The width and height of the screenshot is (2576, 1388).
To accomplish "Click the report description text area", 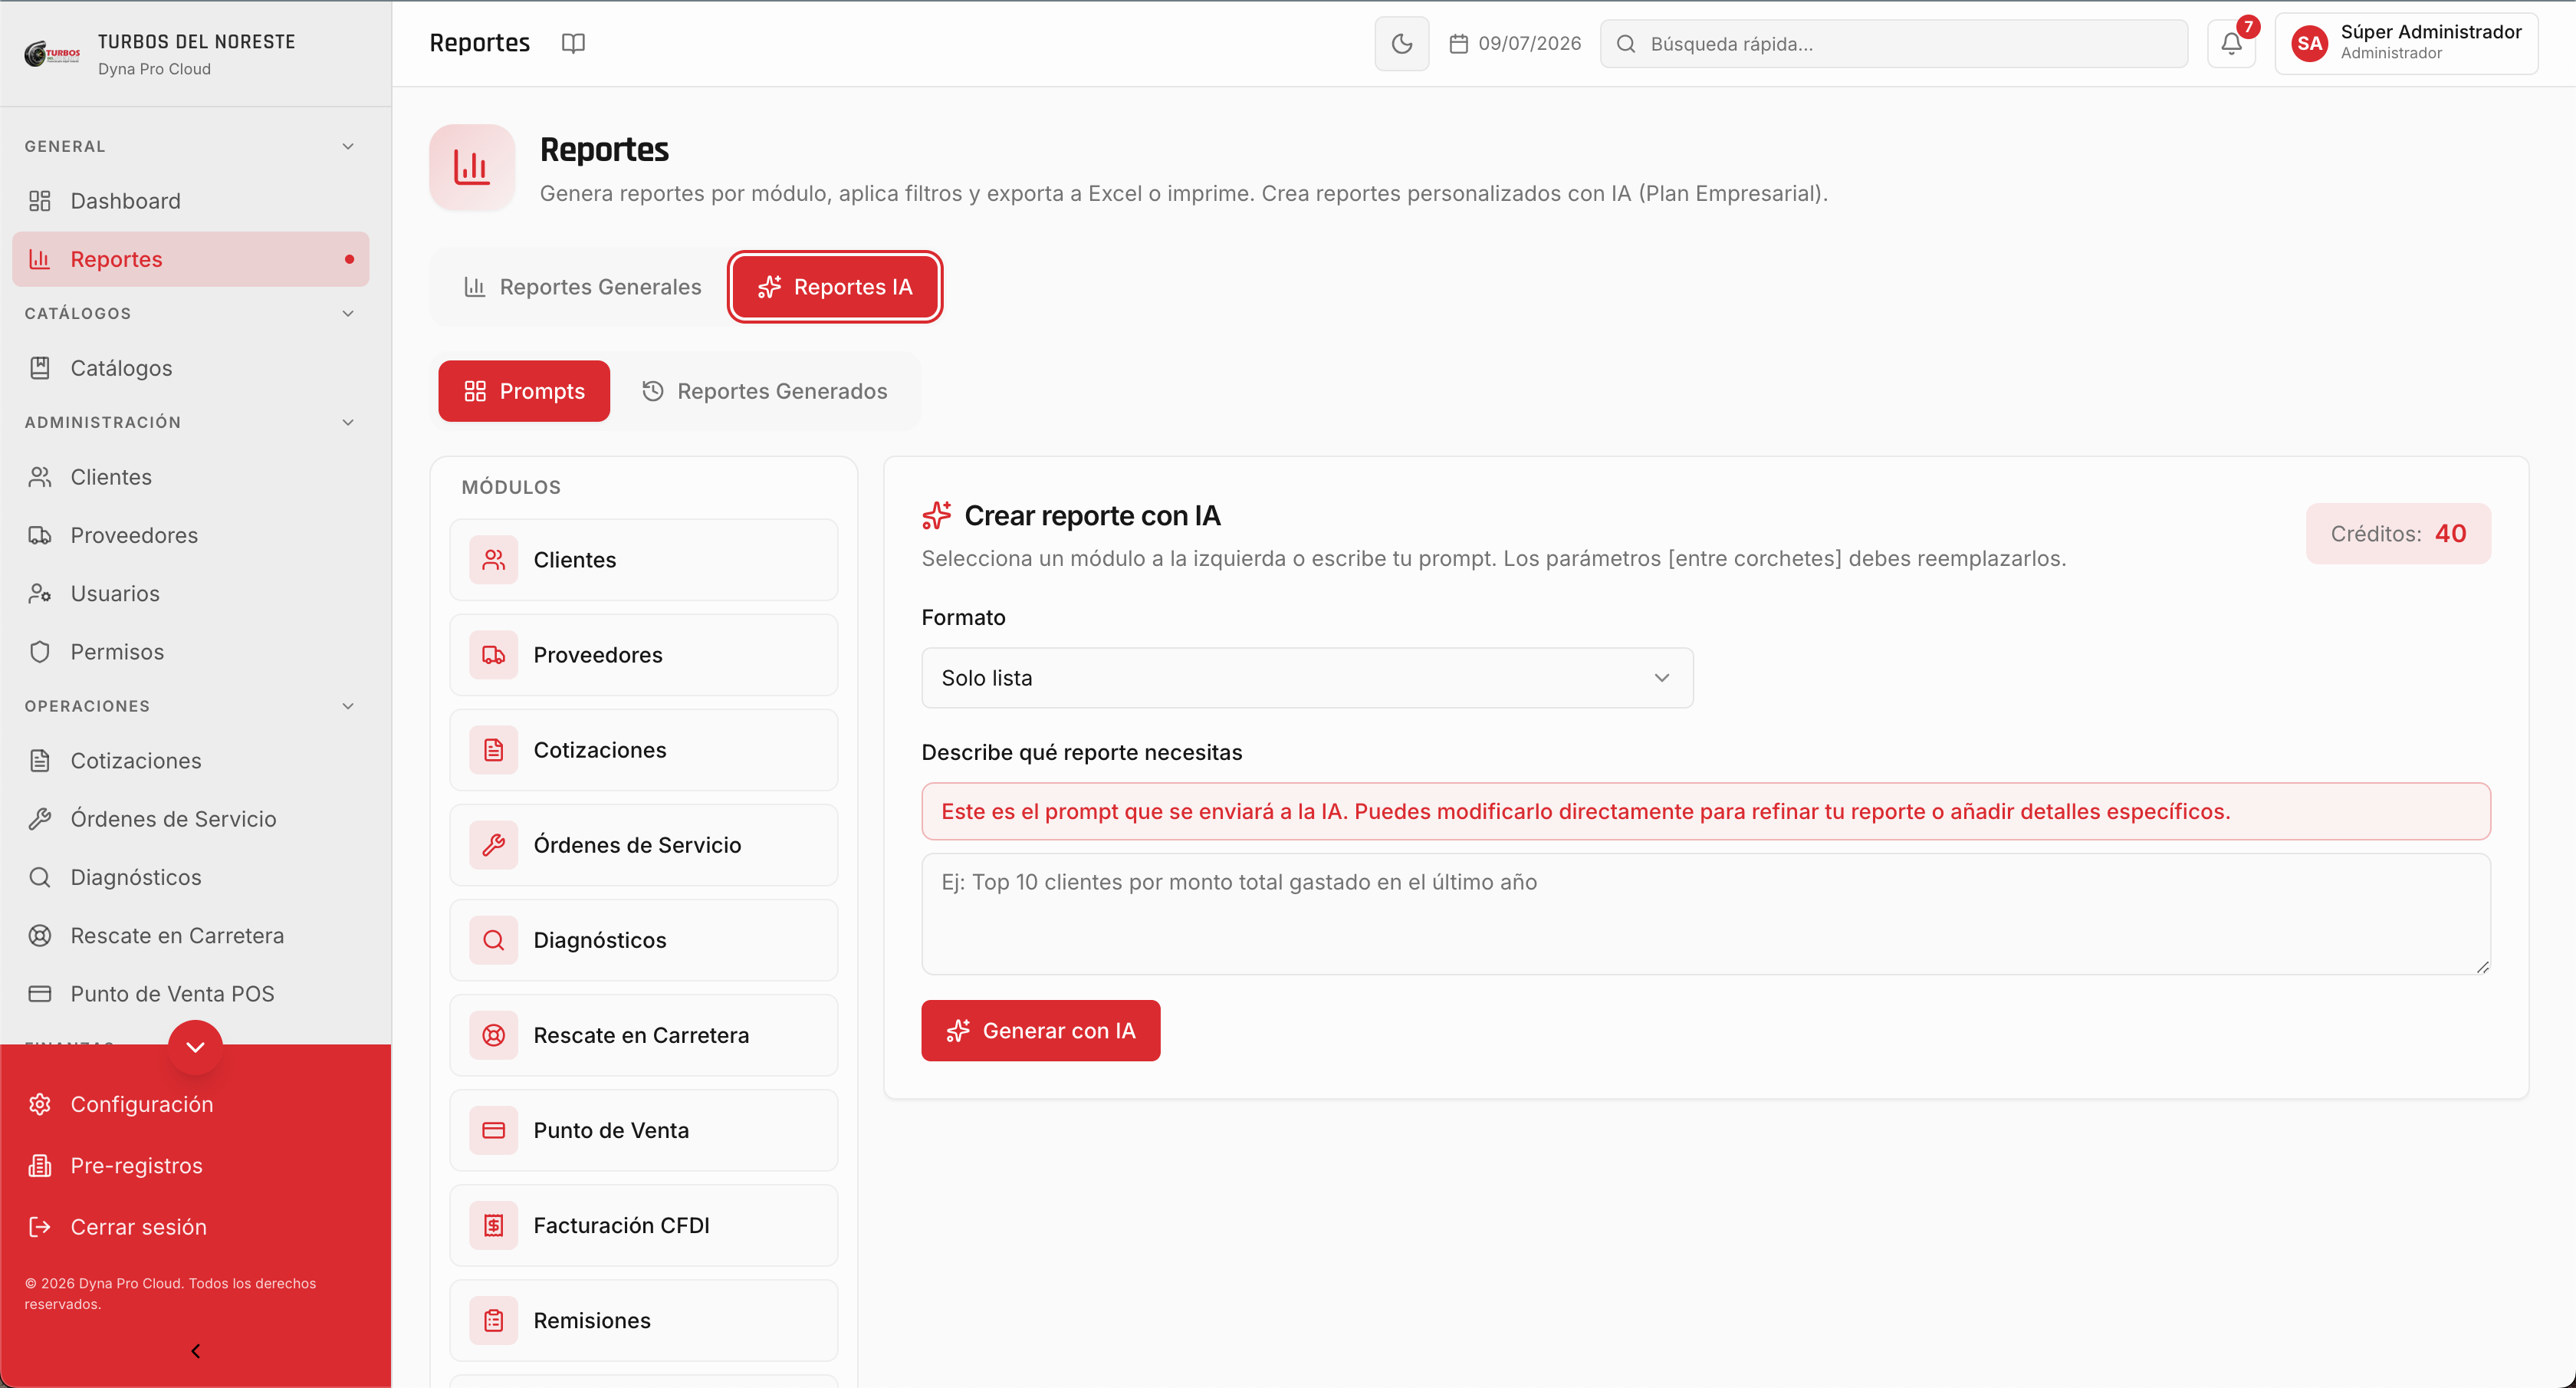I will pyautogui.click(x=1706, y=914).
